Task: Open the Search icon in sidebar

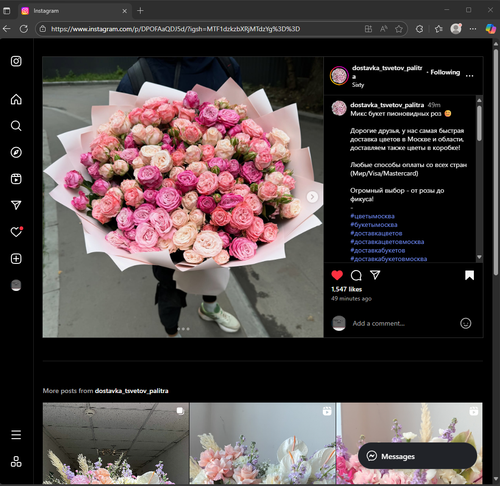Action: tap(16, 126)
